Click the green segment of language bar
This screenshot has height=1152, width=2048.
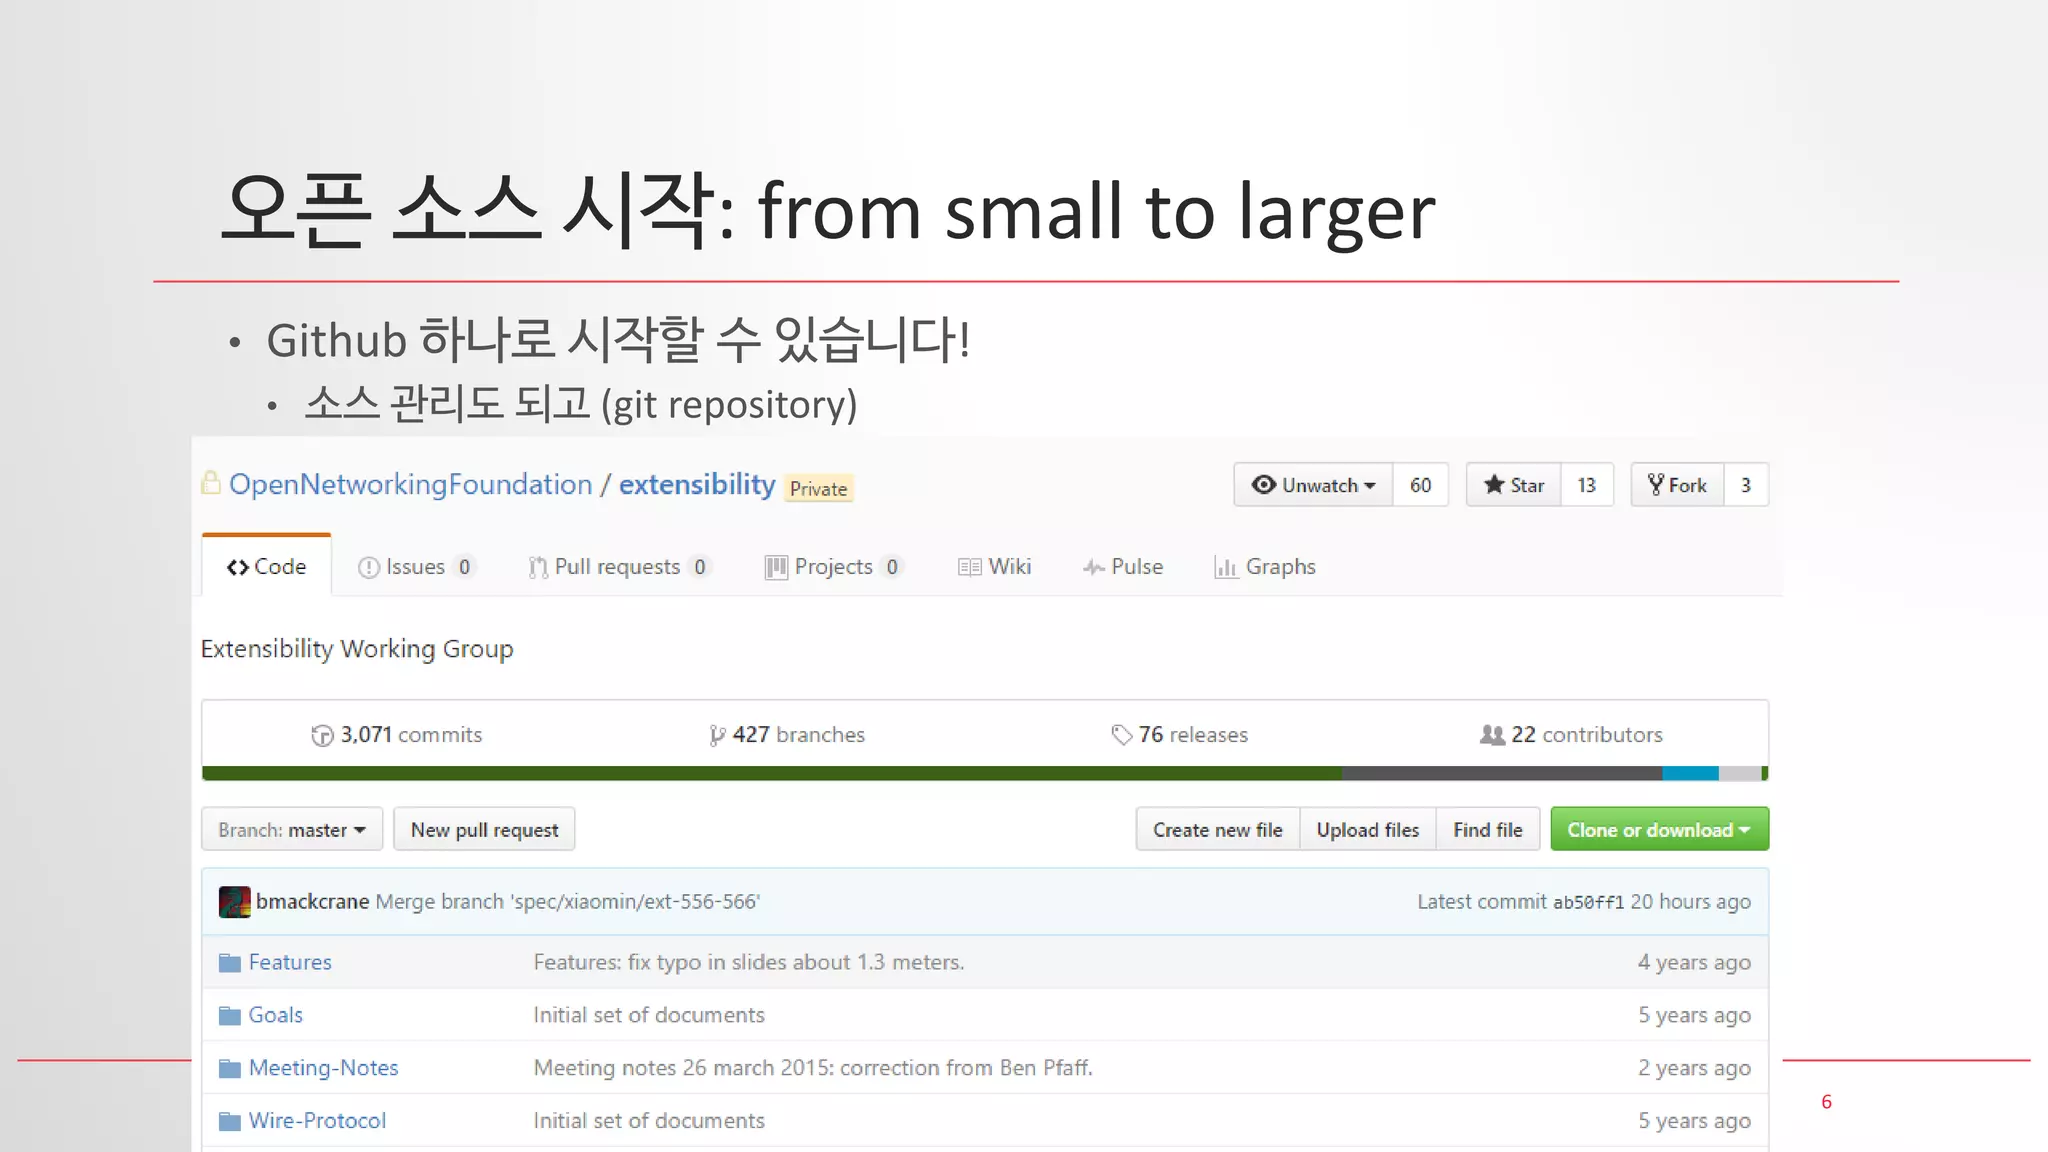pyautogui.click(x=771, y=773)
